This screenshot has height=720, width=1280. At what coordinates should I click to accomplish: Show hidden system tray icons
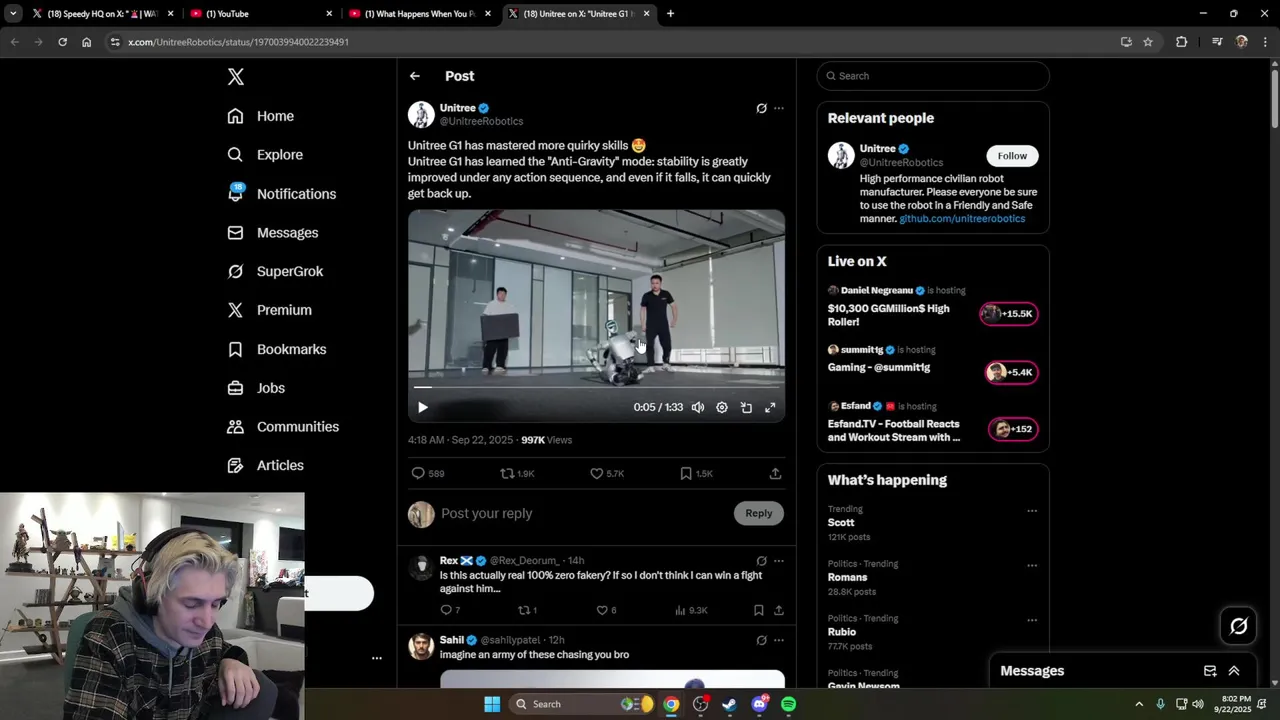(1139, 704)
